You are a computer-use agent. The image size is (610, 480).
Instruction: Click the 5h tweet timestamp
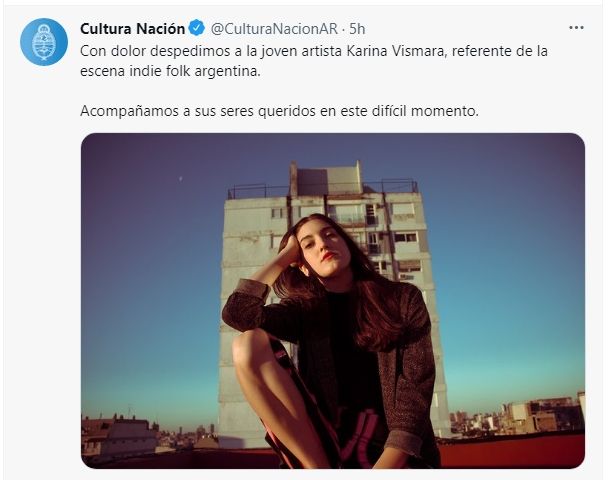coord(357,29)
